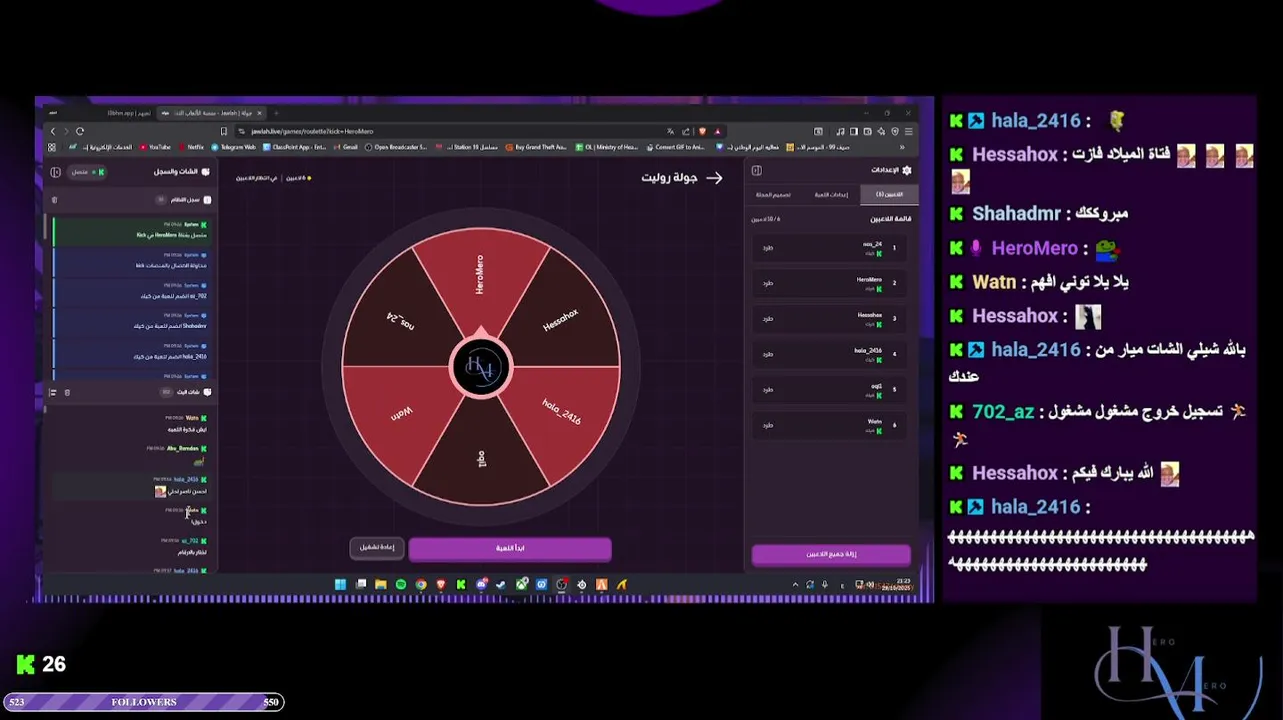Click the remove all players button

pos(831,554)
